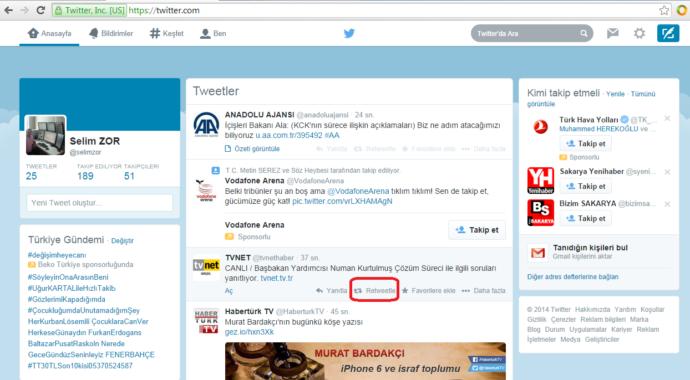The image size is (690, 380).
Task: Open the Habertürk TV avatar
Action: 206,321
